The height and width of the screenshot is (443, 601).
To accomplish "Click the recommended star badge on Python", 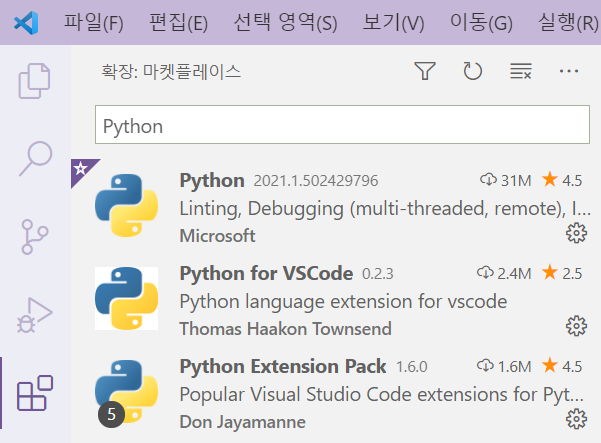I will pyautogui.click(x=81, y=169).
